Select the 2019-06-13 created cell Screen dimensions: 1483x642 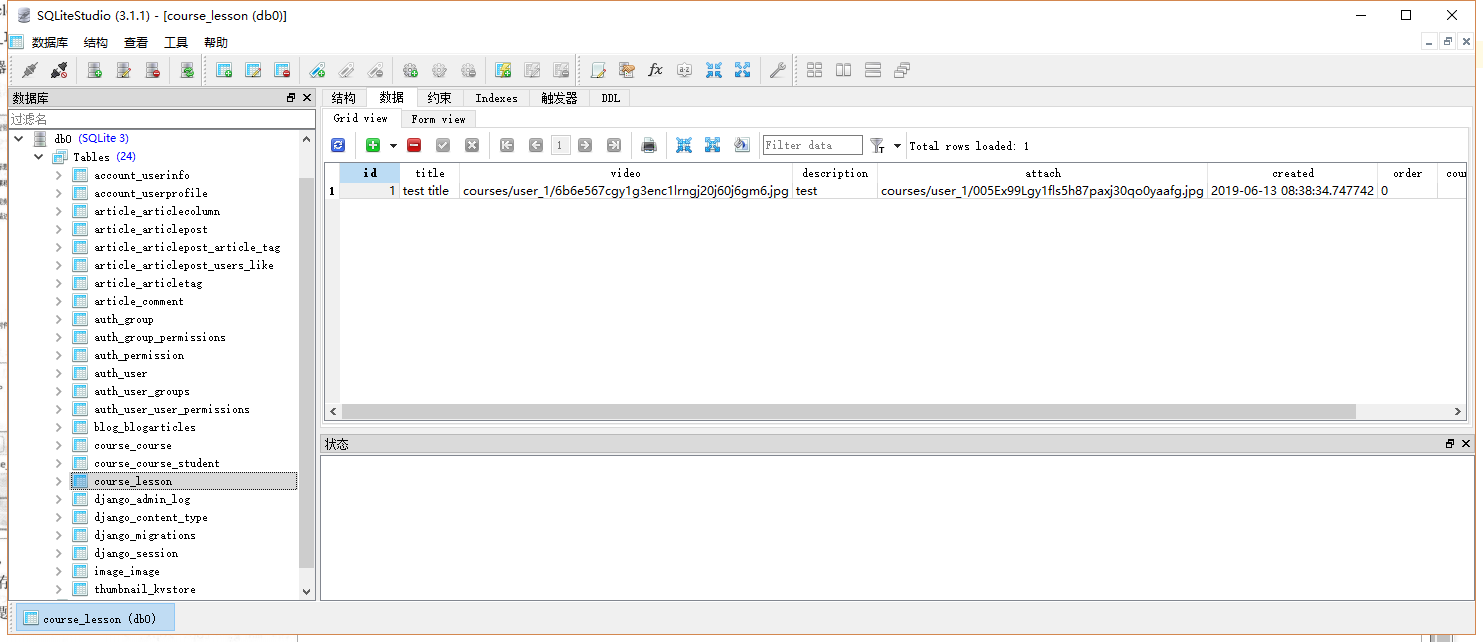(1292, 191)
